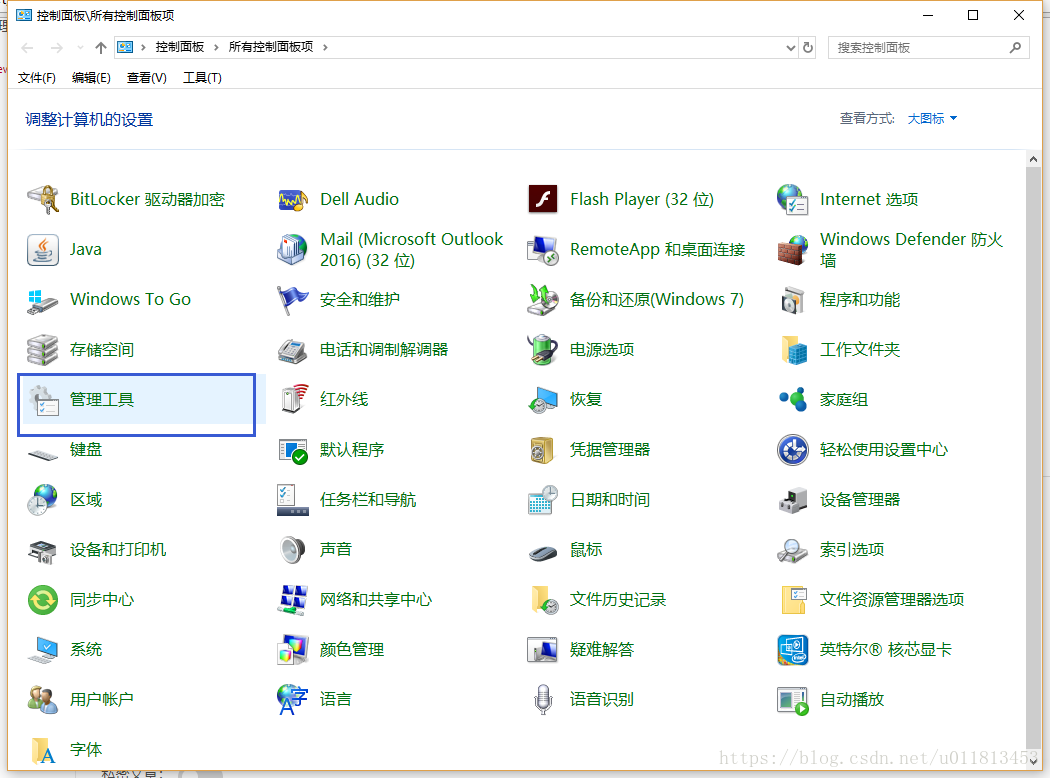Open the 设备管理器 icon

coord(793,499)
